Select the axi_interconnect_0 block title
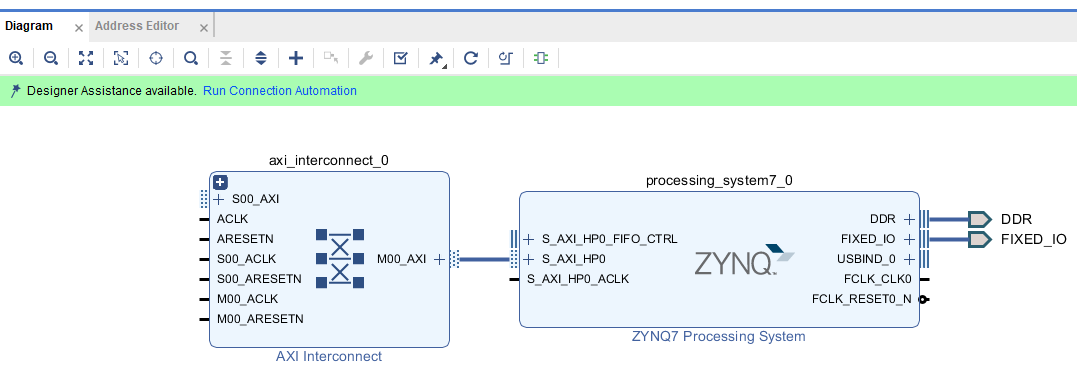The height and width of the screenshot is (366, 1077). click(328, 161)
